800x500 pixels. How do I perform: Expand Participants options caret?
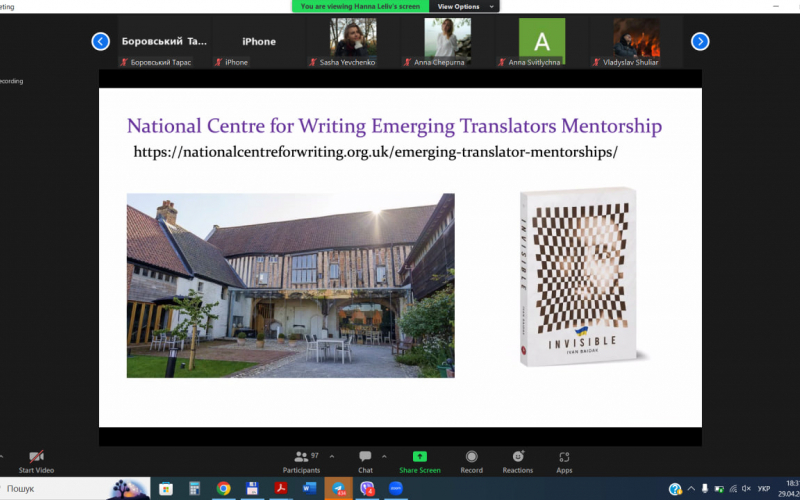click(332, 457)
